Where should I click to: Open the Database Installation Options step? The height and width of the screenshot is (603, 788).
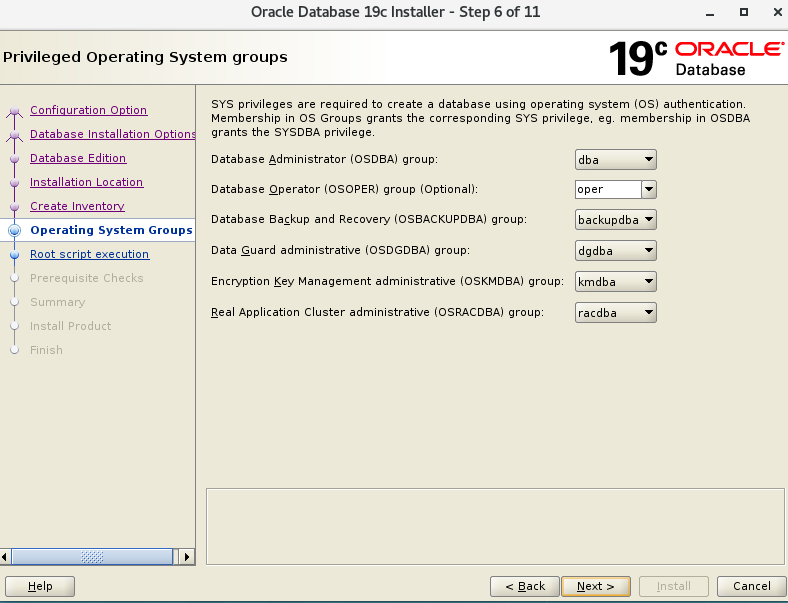click(x=112, y=134)
